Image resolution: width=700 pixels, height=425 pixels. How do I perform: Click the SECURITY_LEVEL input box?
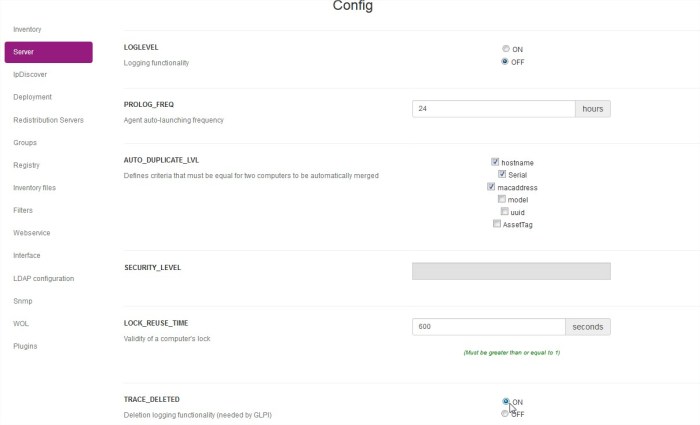510,271
